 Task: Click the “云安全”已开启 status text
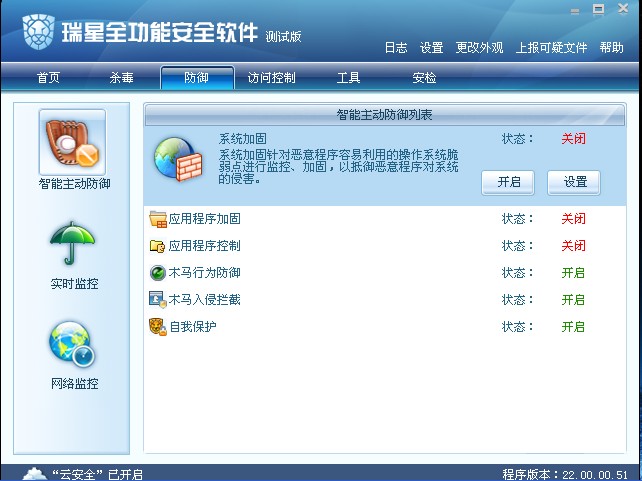click(x=97, y=474)
